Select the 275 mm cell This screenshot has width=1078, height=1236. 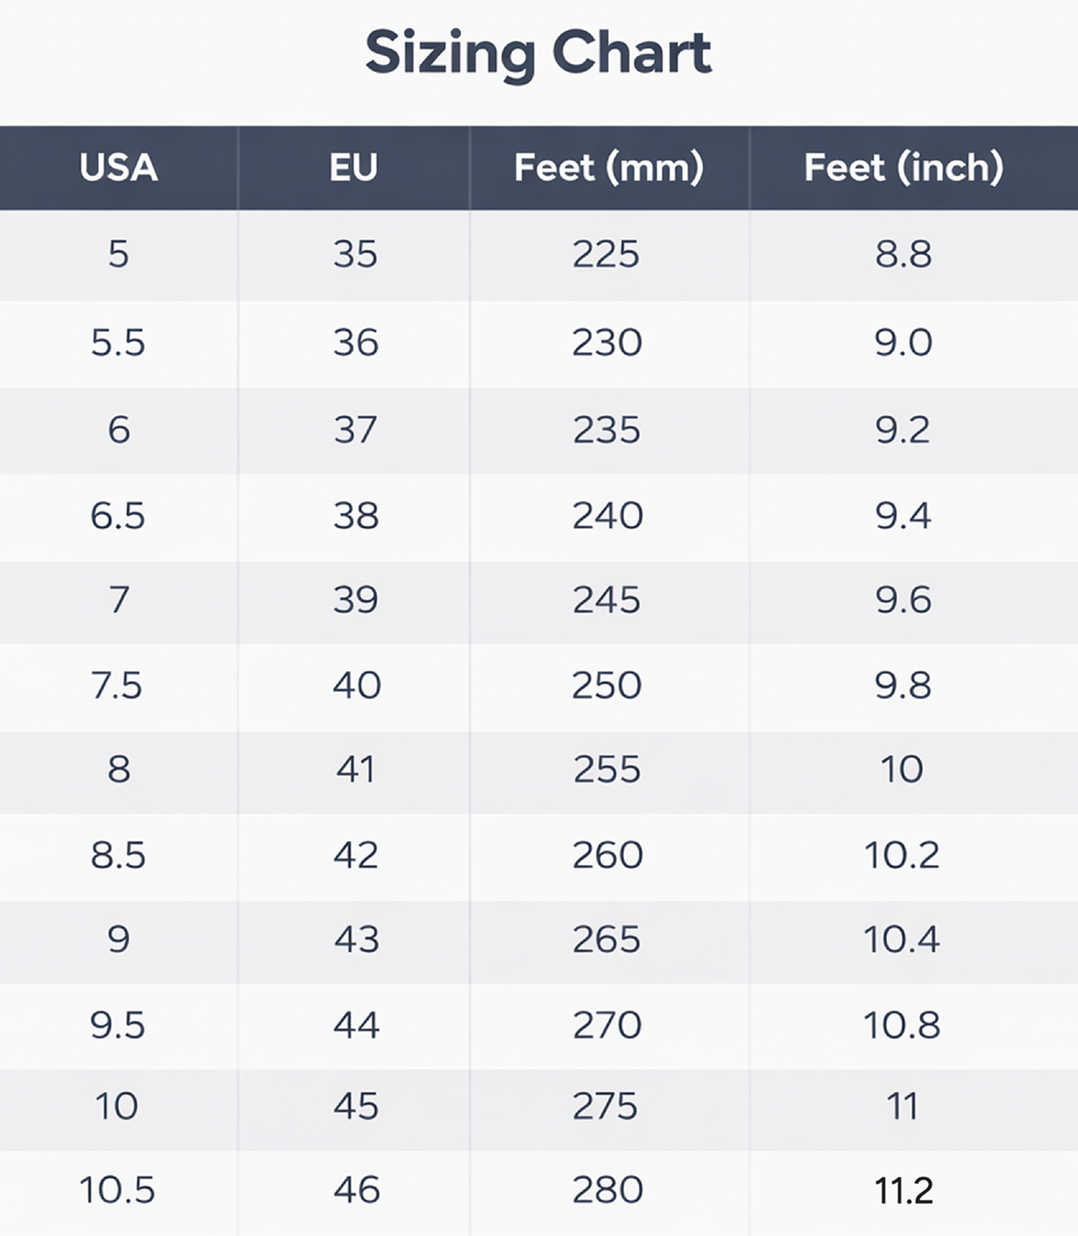[x=606, y=1106]
